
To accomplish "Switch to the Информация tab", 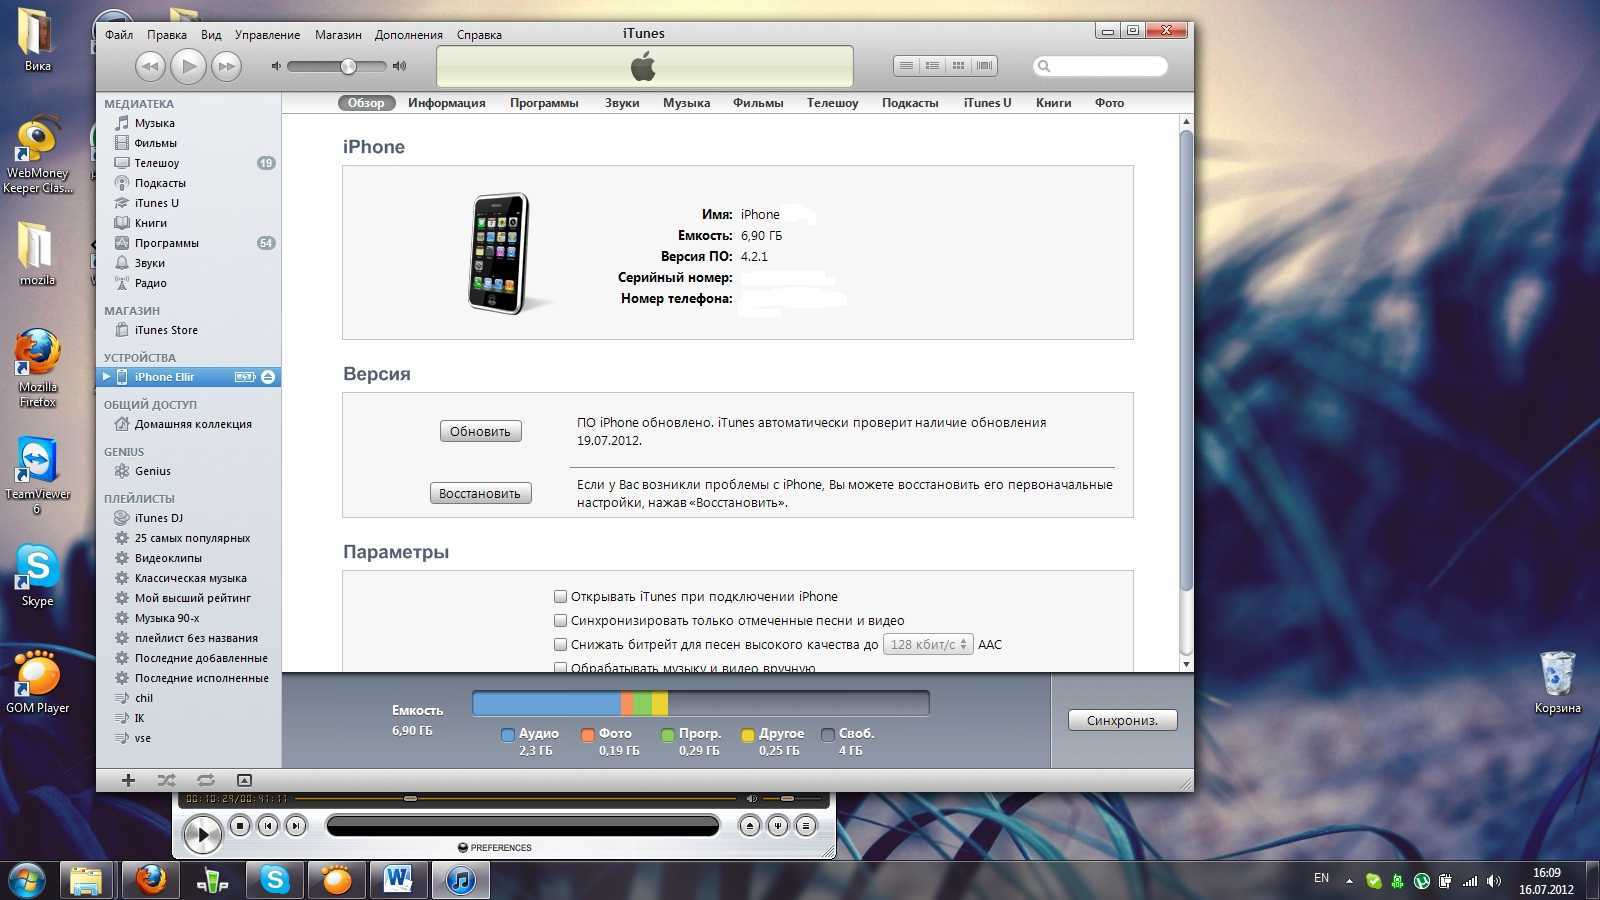I will (447, 103).
